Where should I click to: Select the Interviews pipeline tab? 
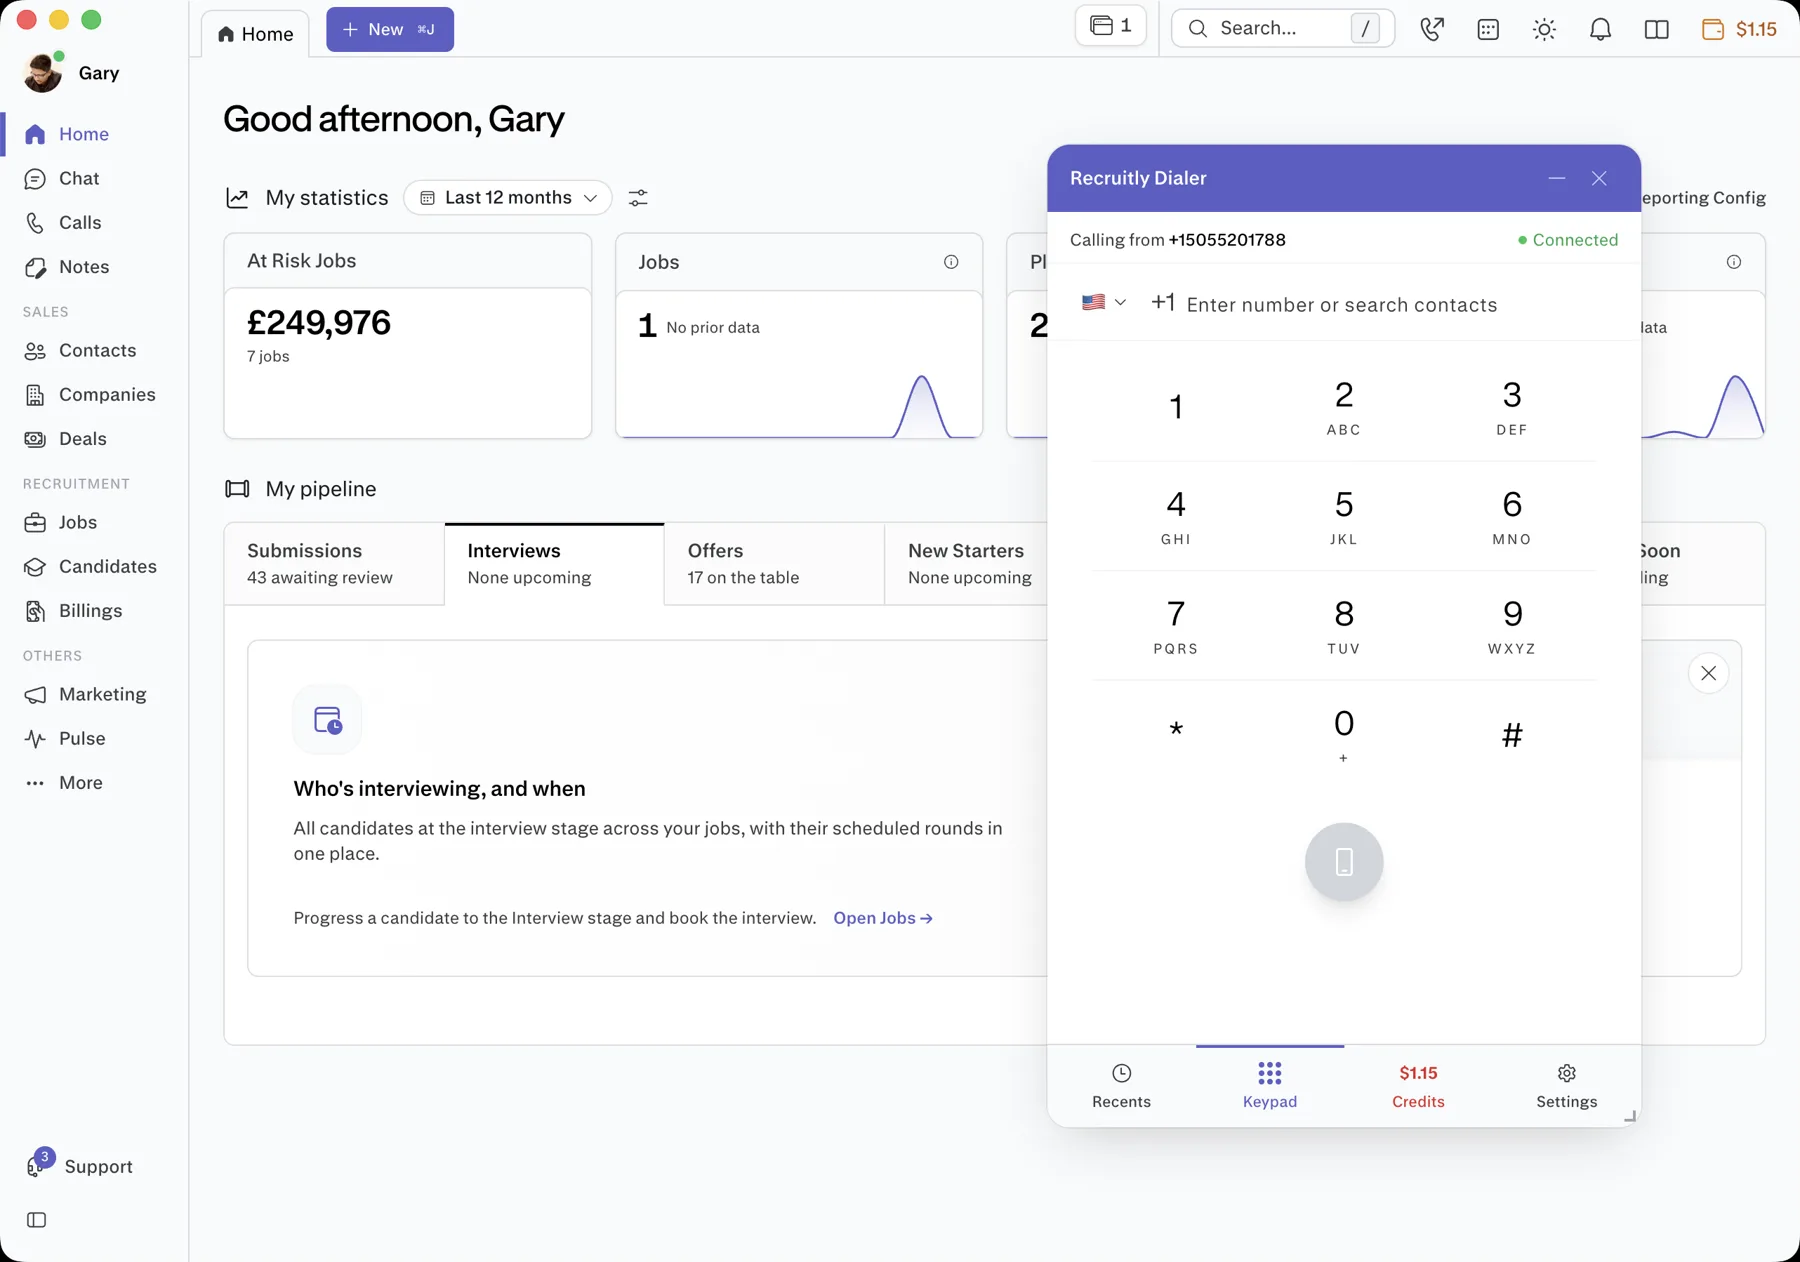[554, 564]
